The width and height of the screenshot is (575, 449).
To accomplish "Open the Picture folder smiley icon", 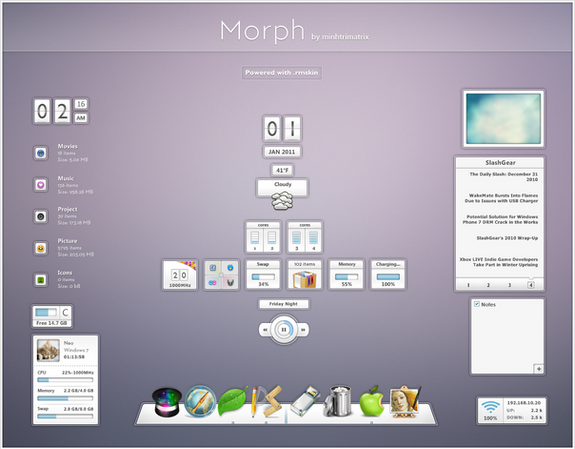I will 41,248.
